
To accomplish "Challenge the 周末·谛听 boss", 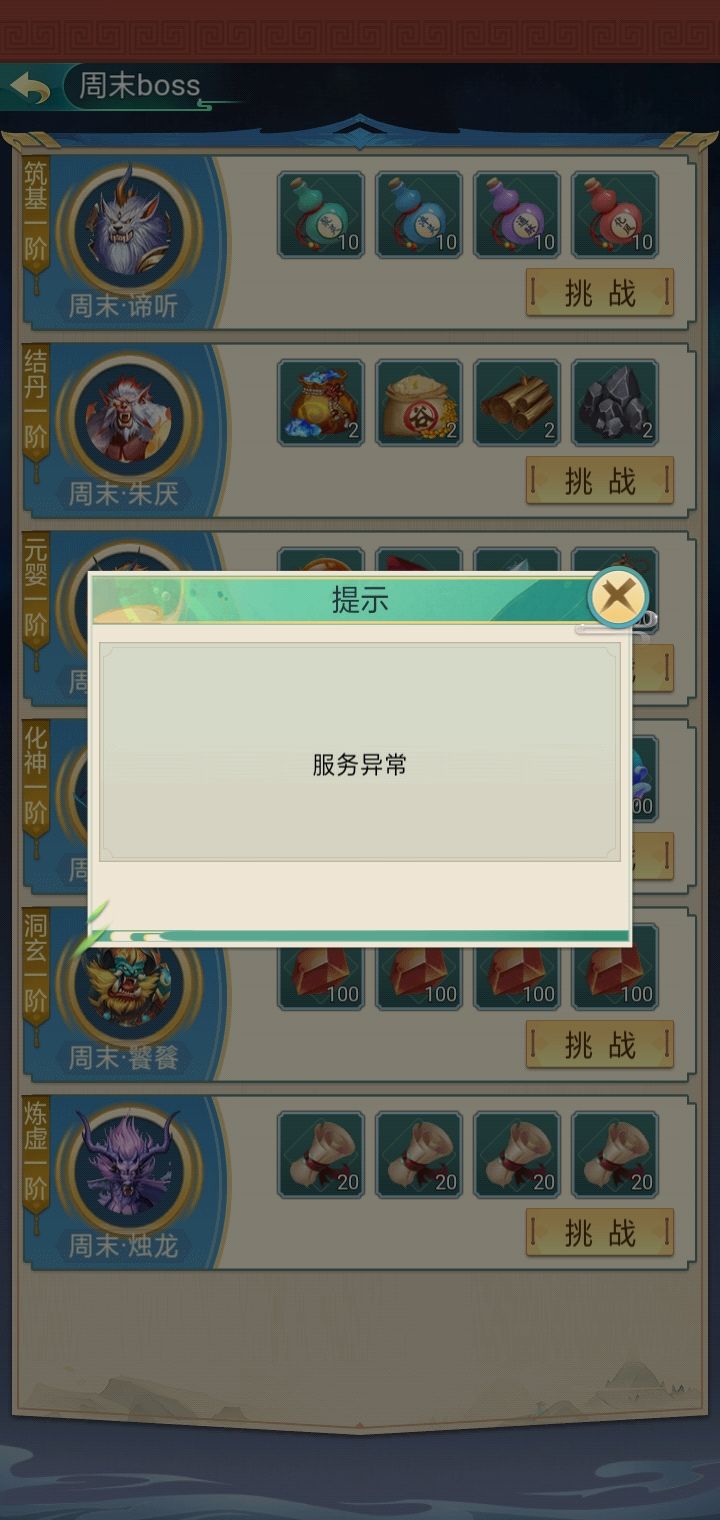I will [600, 293].
